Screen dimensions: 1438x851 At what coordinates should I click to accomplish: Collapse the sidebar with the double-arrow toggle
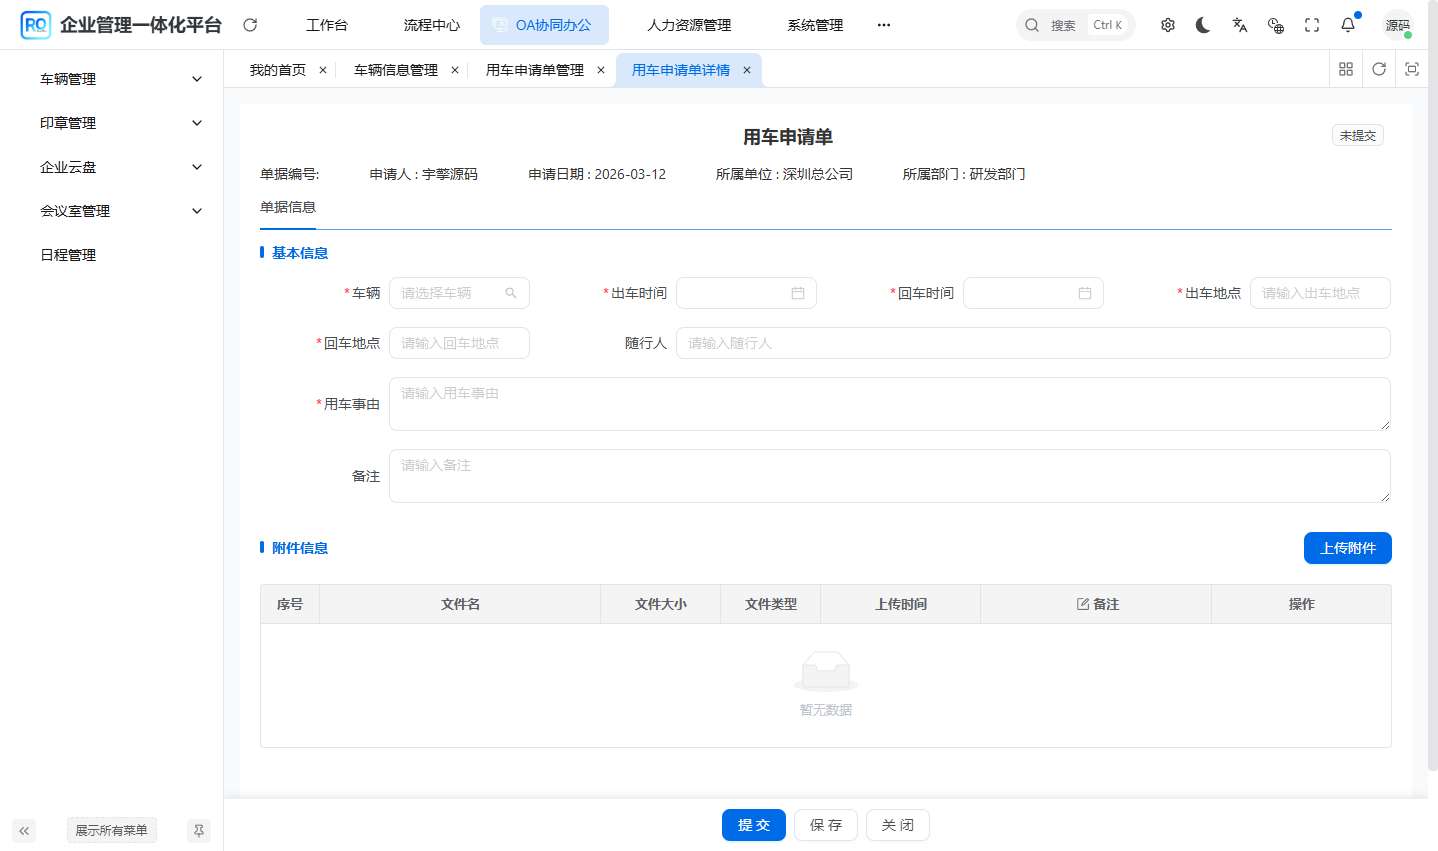[23, 830]
